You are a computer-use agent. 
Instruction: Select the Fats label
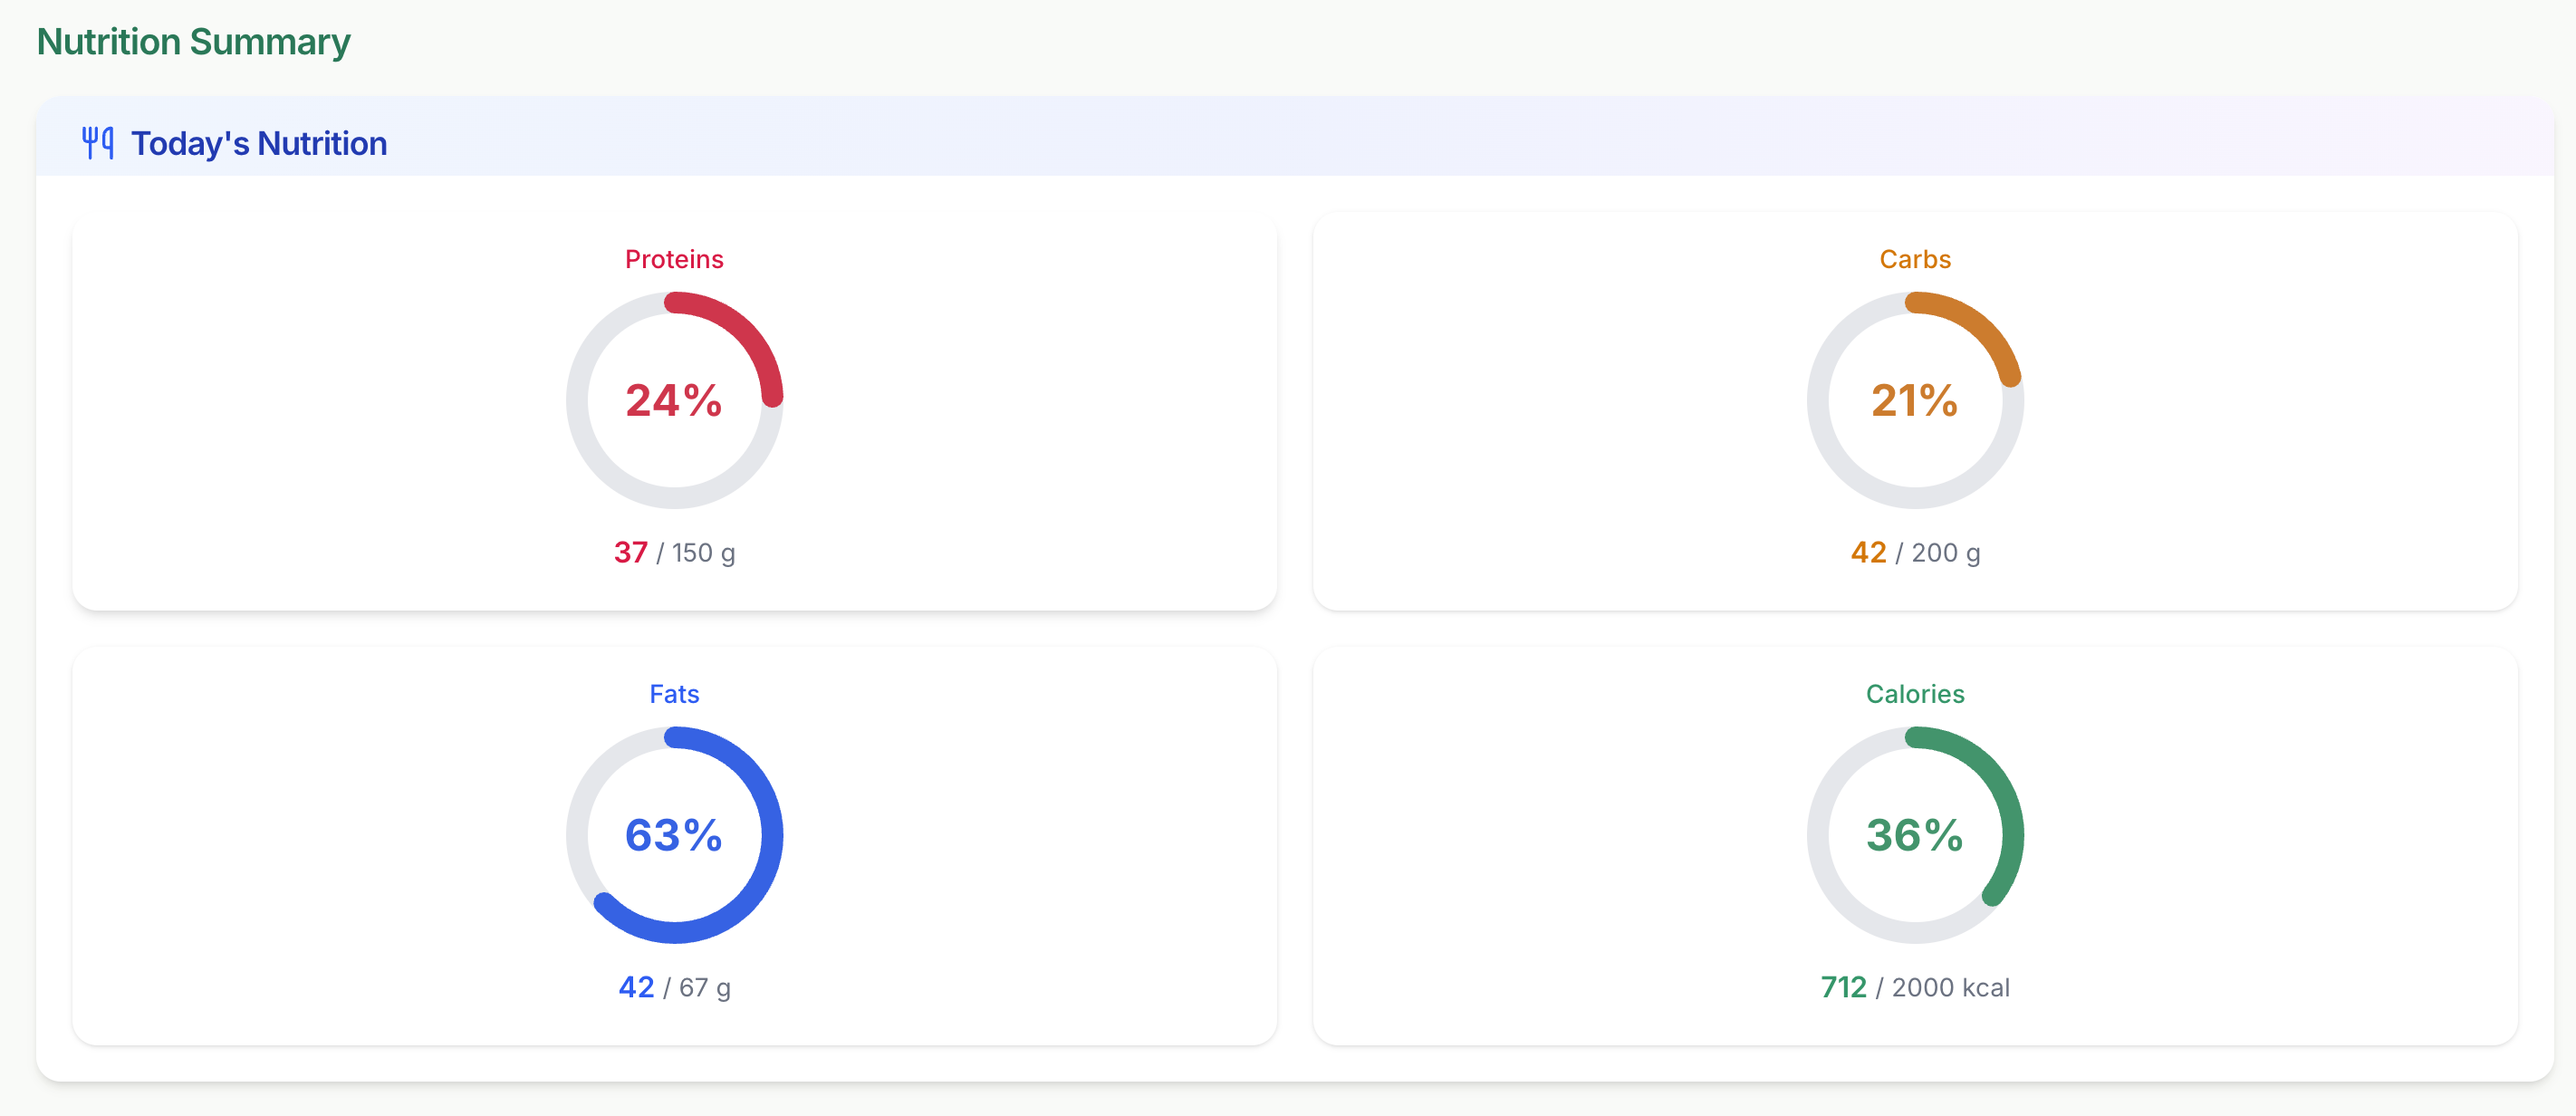pos(674,694)
